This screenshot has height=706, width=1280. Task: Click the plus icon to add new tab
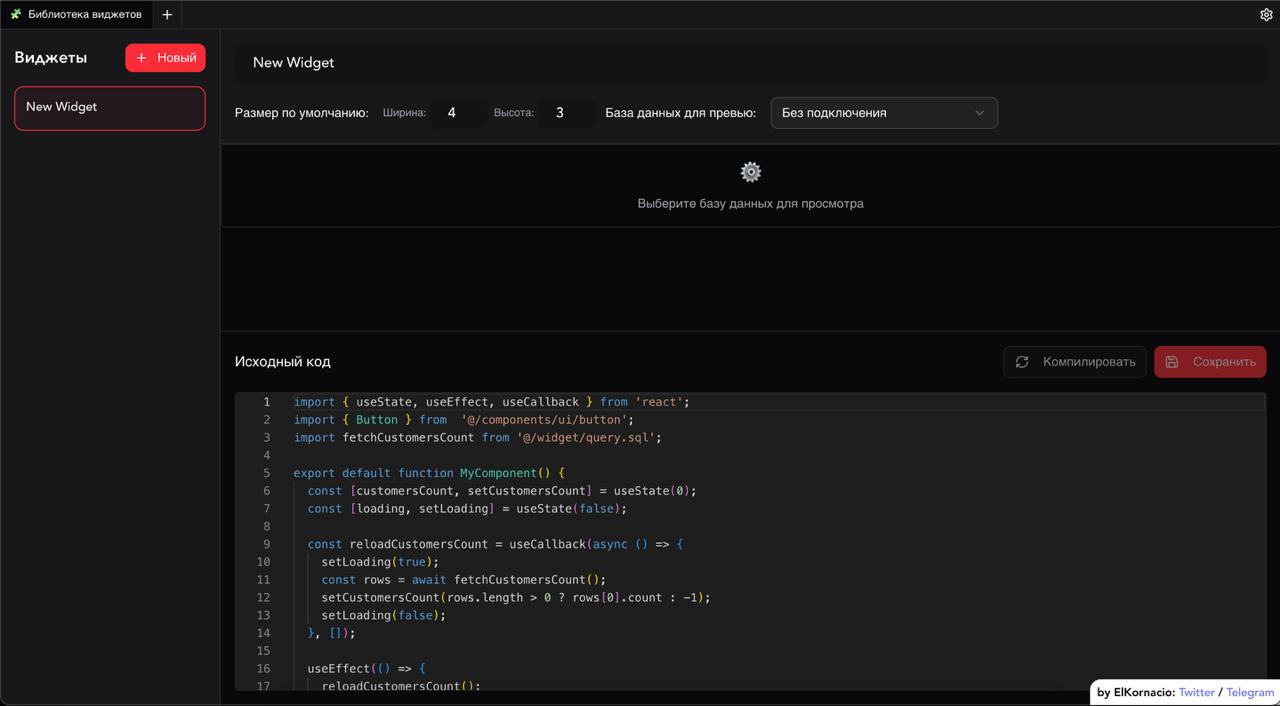[x=167, y=15]
